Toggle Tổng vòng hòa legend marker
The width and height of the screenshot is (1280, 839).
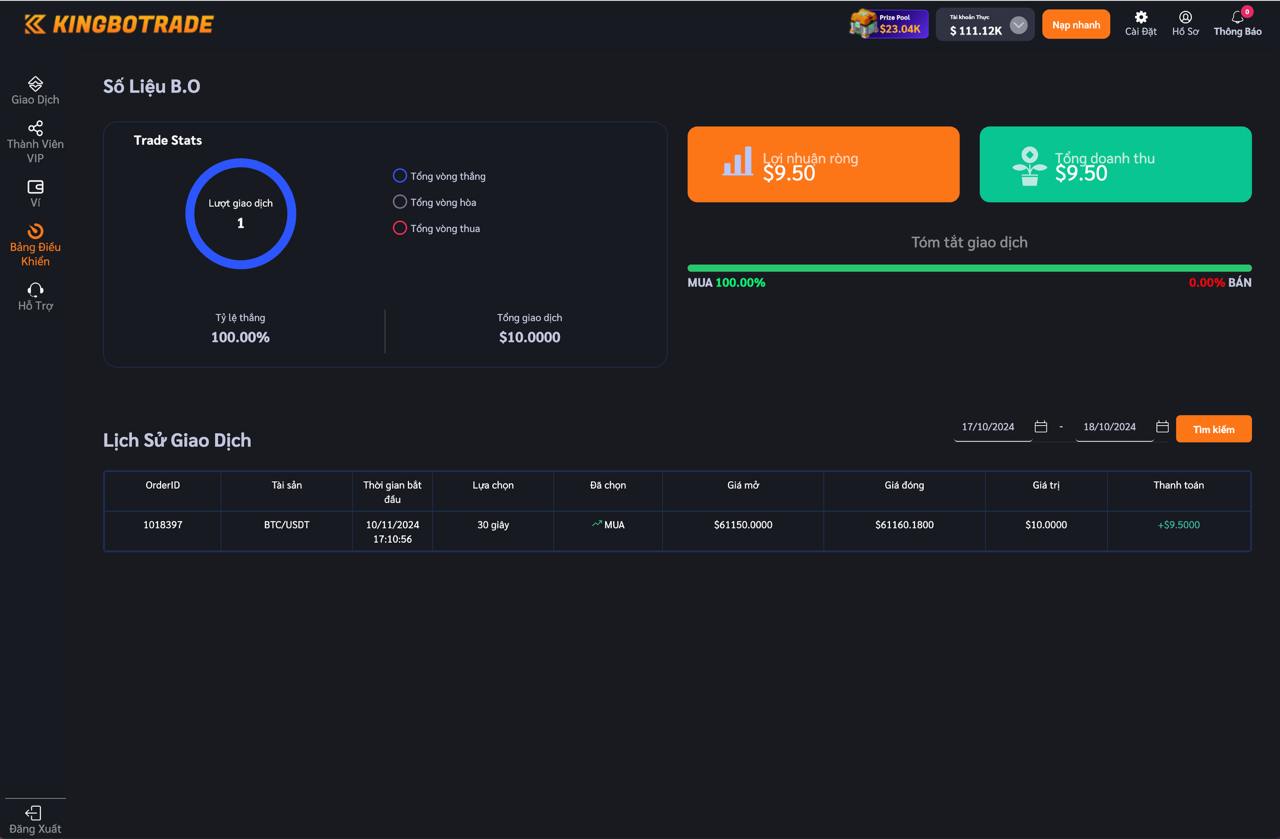click(399, 202)
